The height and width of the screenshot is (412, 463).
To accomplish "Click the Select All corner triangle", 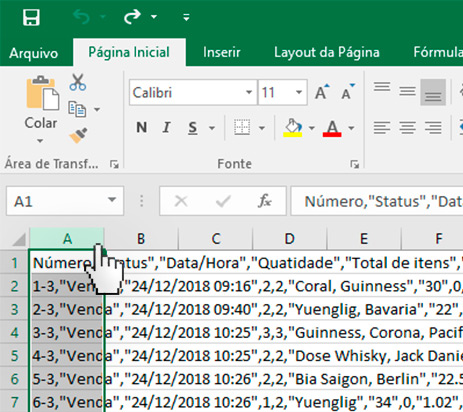I will click(x=19, y=239).
